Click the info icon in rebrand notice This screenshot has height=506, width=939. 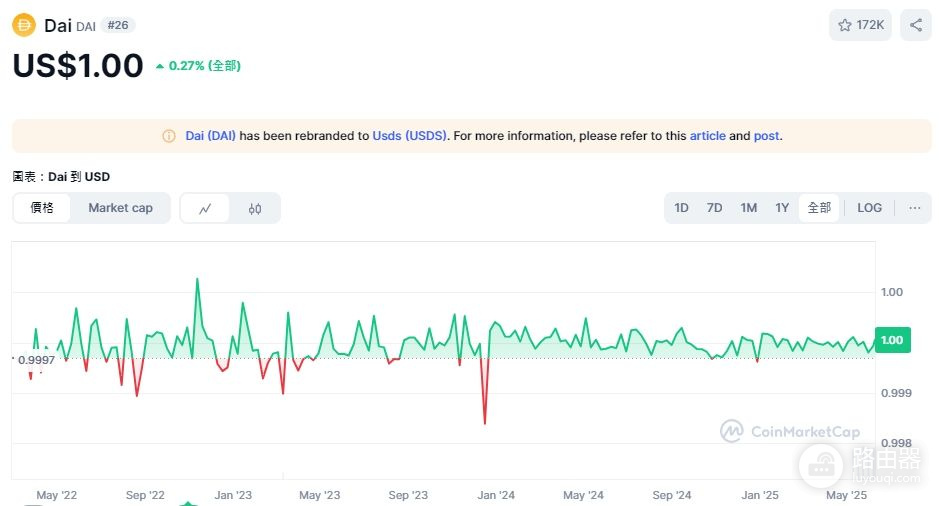click(169, 136)
